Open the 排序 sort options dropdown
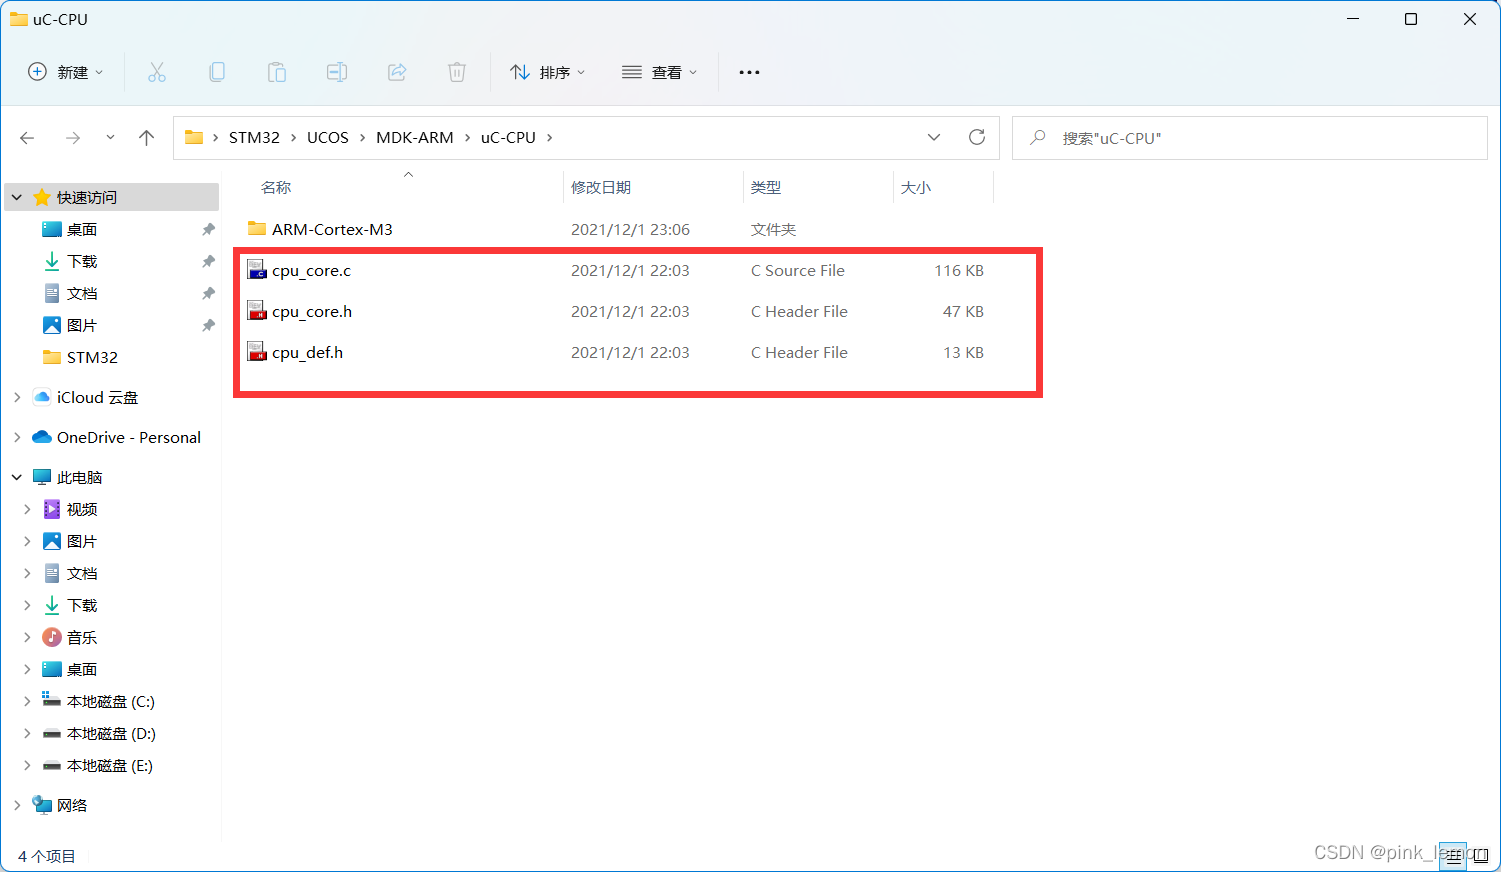This screenshot has height=872, width=1501. click(x=547, y=71)
